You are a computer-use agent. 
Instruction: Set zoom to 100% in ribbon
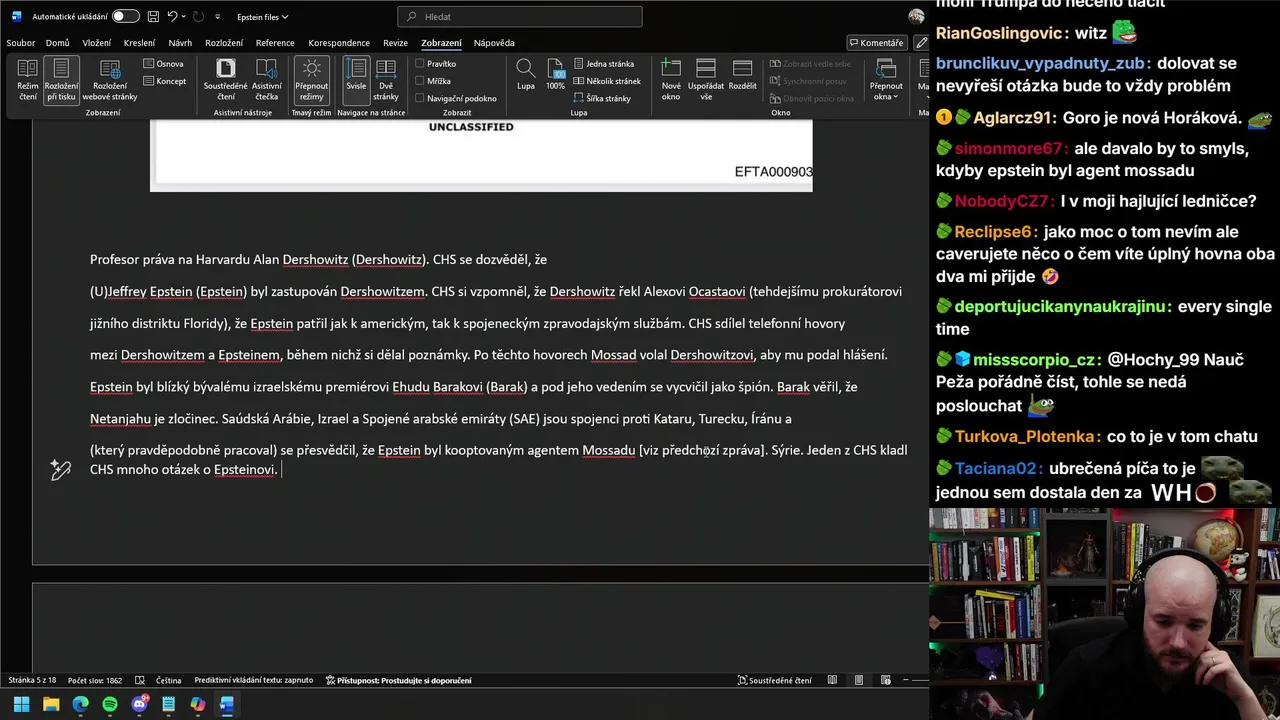pyautogui.click(x=555, y=76)
